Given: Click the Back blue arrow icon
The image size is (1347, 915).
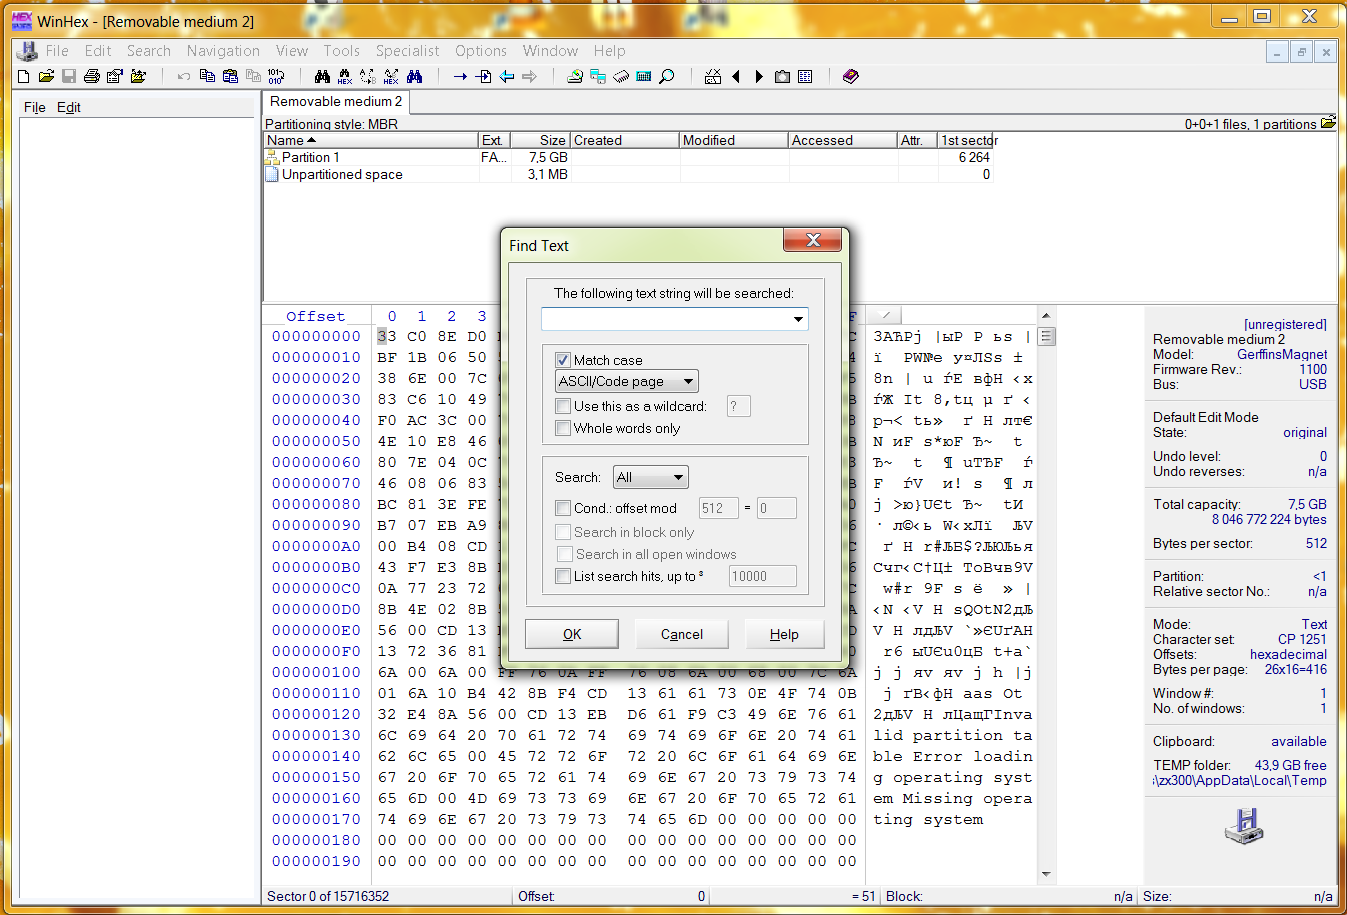Looking at the screenshot, I should (x=507, y=76).
